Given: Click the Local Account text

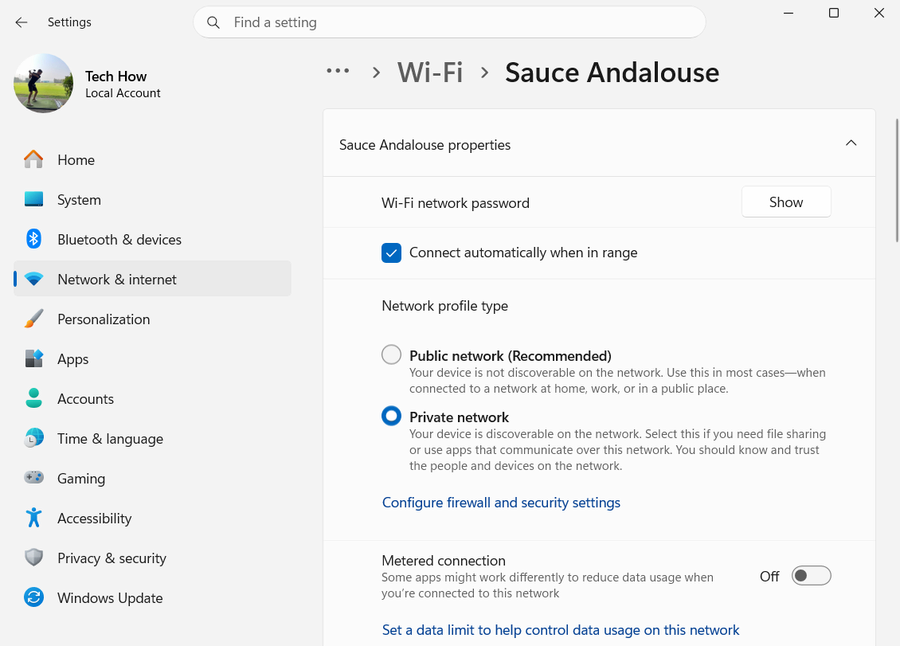Looking at the screenshot, I should pyautogui.click(x=123, y=93).
